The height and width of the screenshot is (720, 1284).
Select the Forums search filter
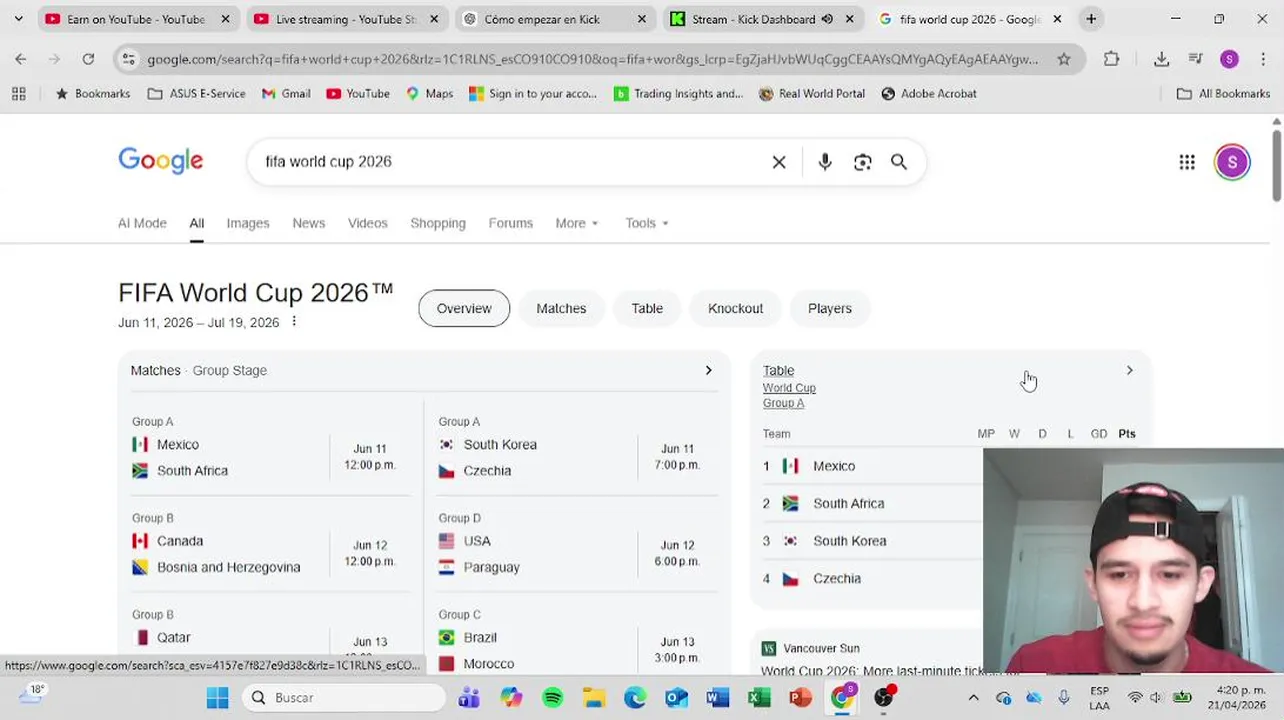[x=511, y=223]
